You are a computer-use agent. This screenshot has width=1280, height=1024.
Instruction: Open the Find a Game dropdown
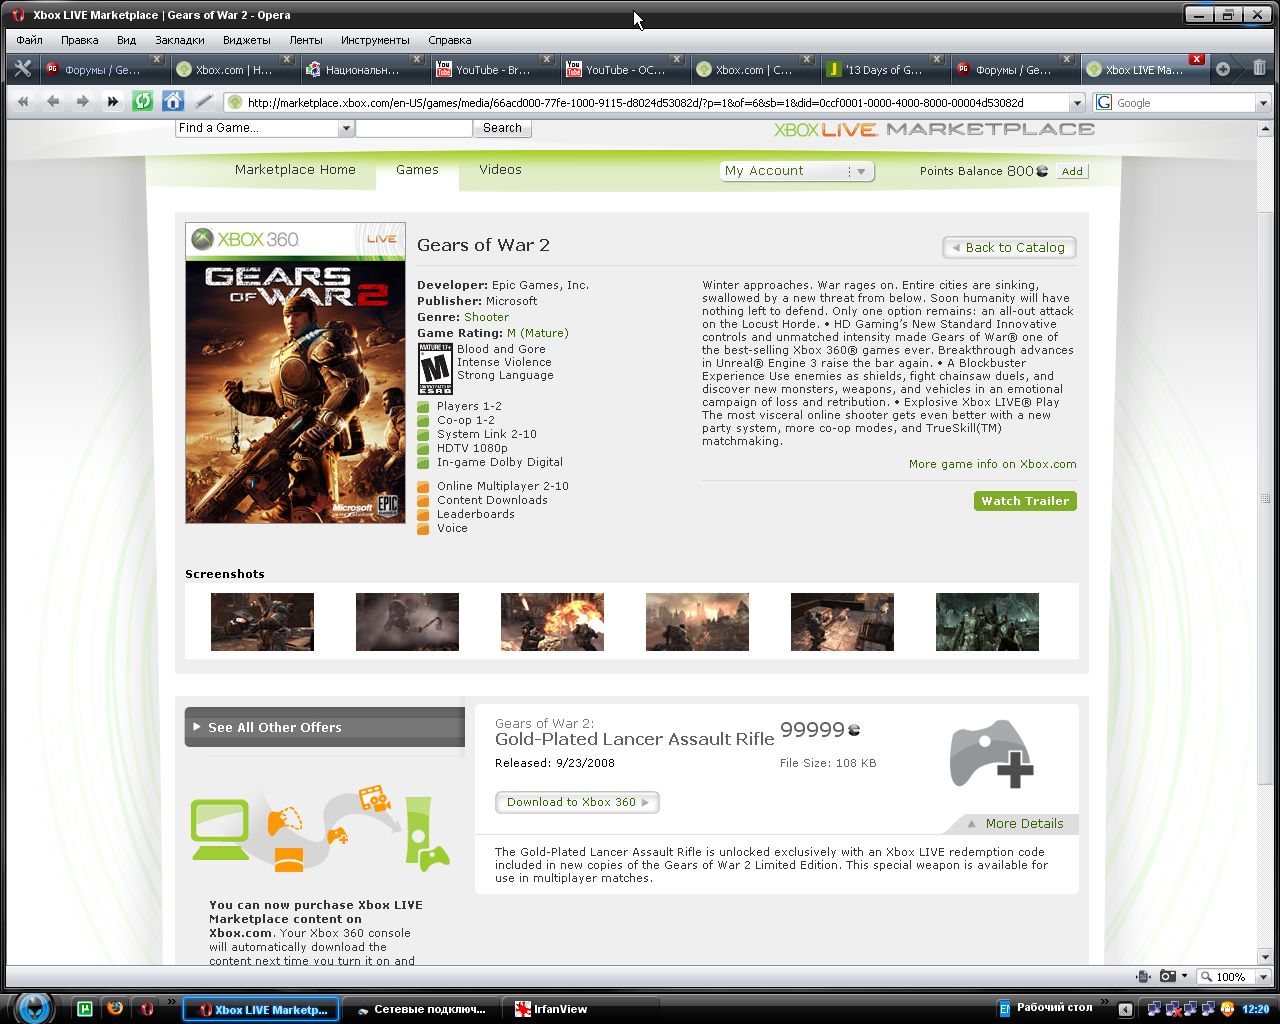click(x=345, y=128)
